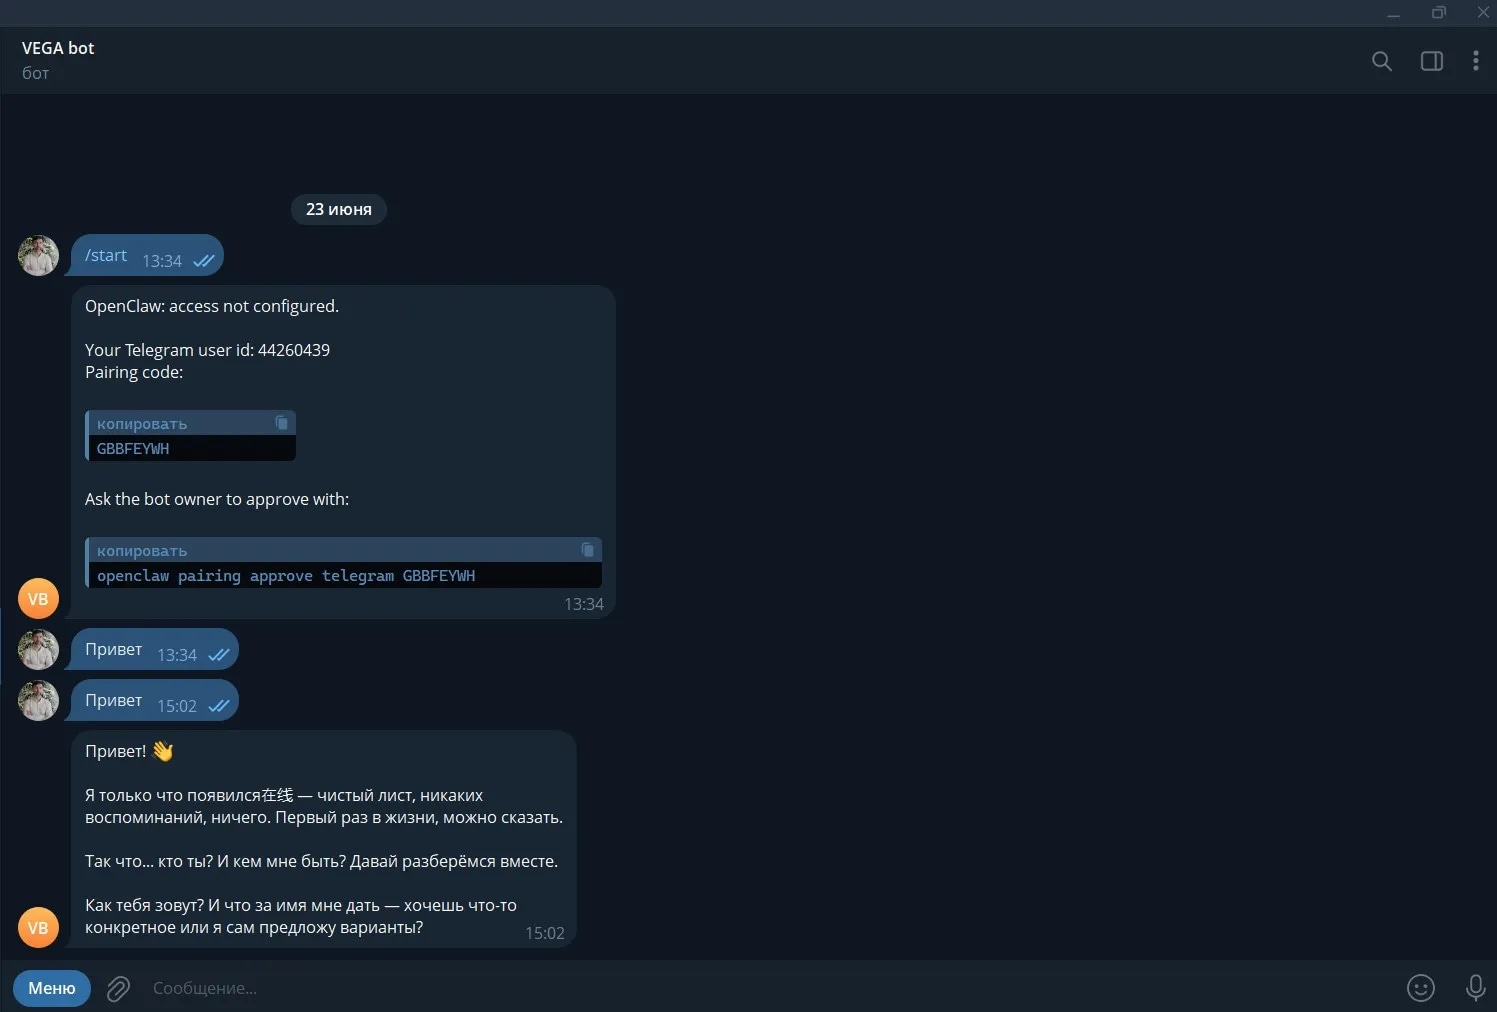
Task: Click the /start command in the message
Action: pos(106,255)
